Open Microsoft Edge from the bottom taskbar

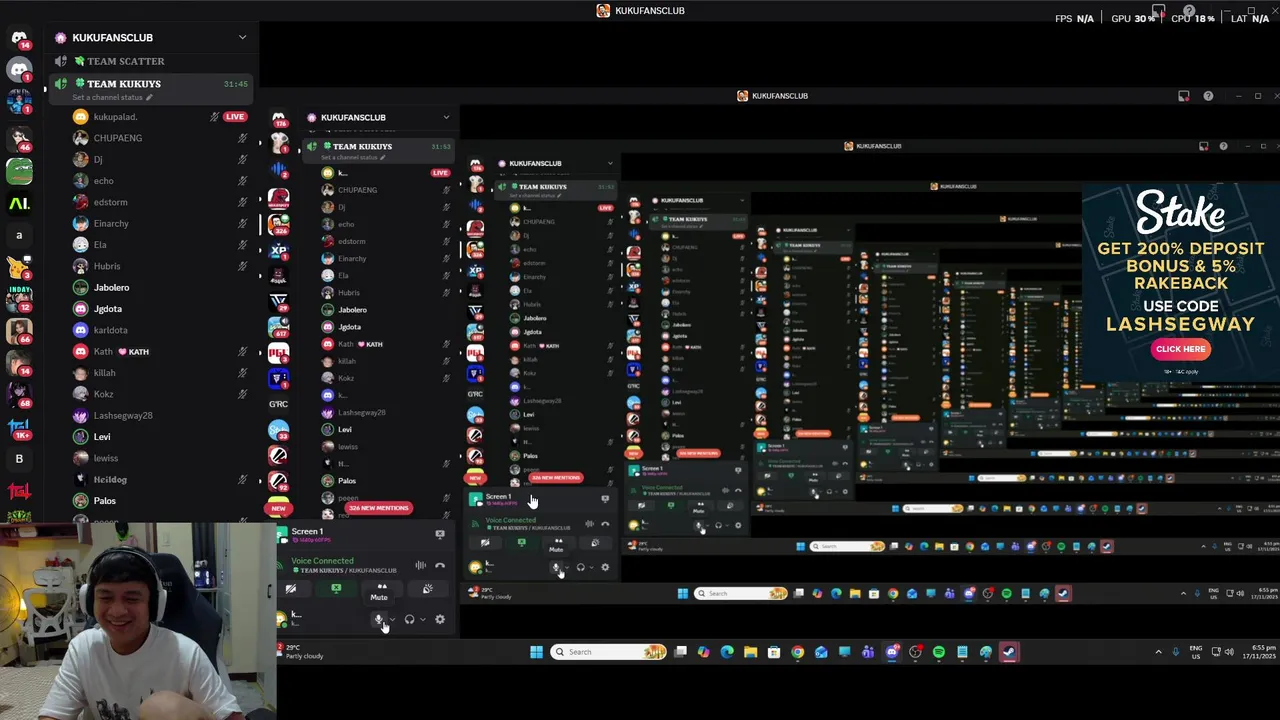(x=727, y=652)
